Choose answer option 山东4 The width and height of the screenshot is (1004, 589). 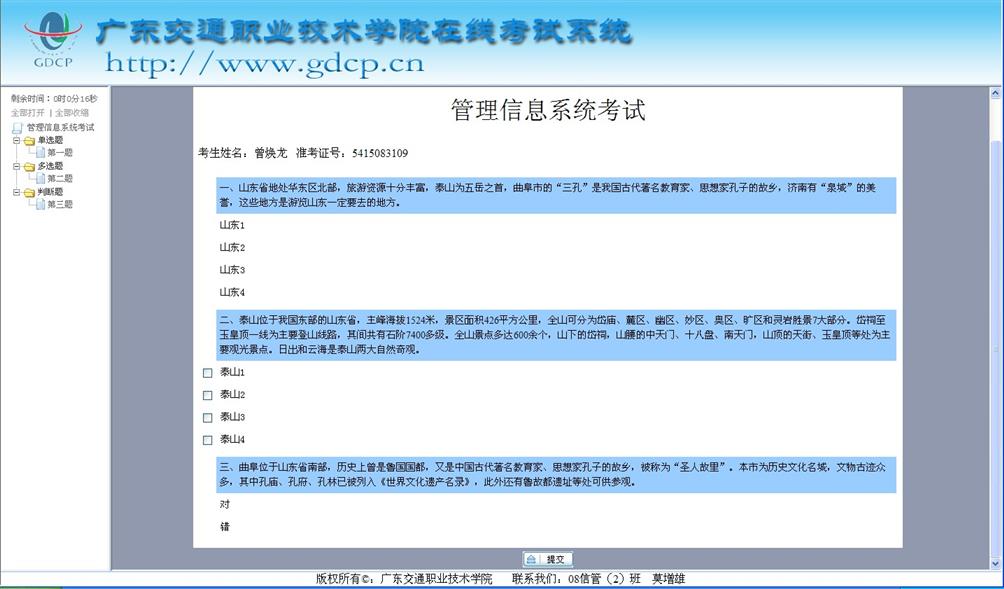(232, 293)
